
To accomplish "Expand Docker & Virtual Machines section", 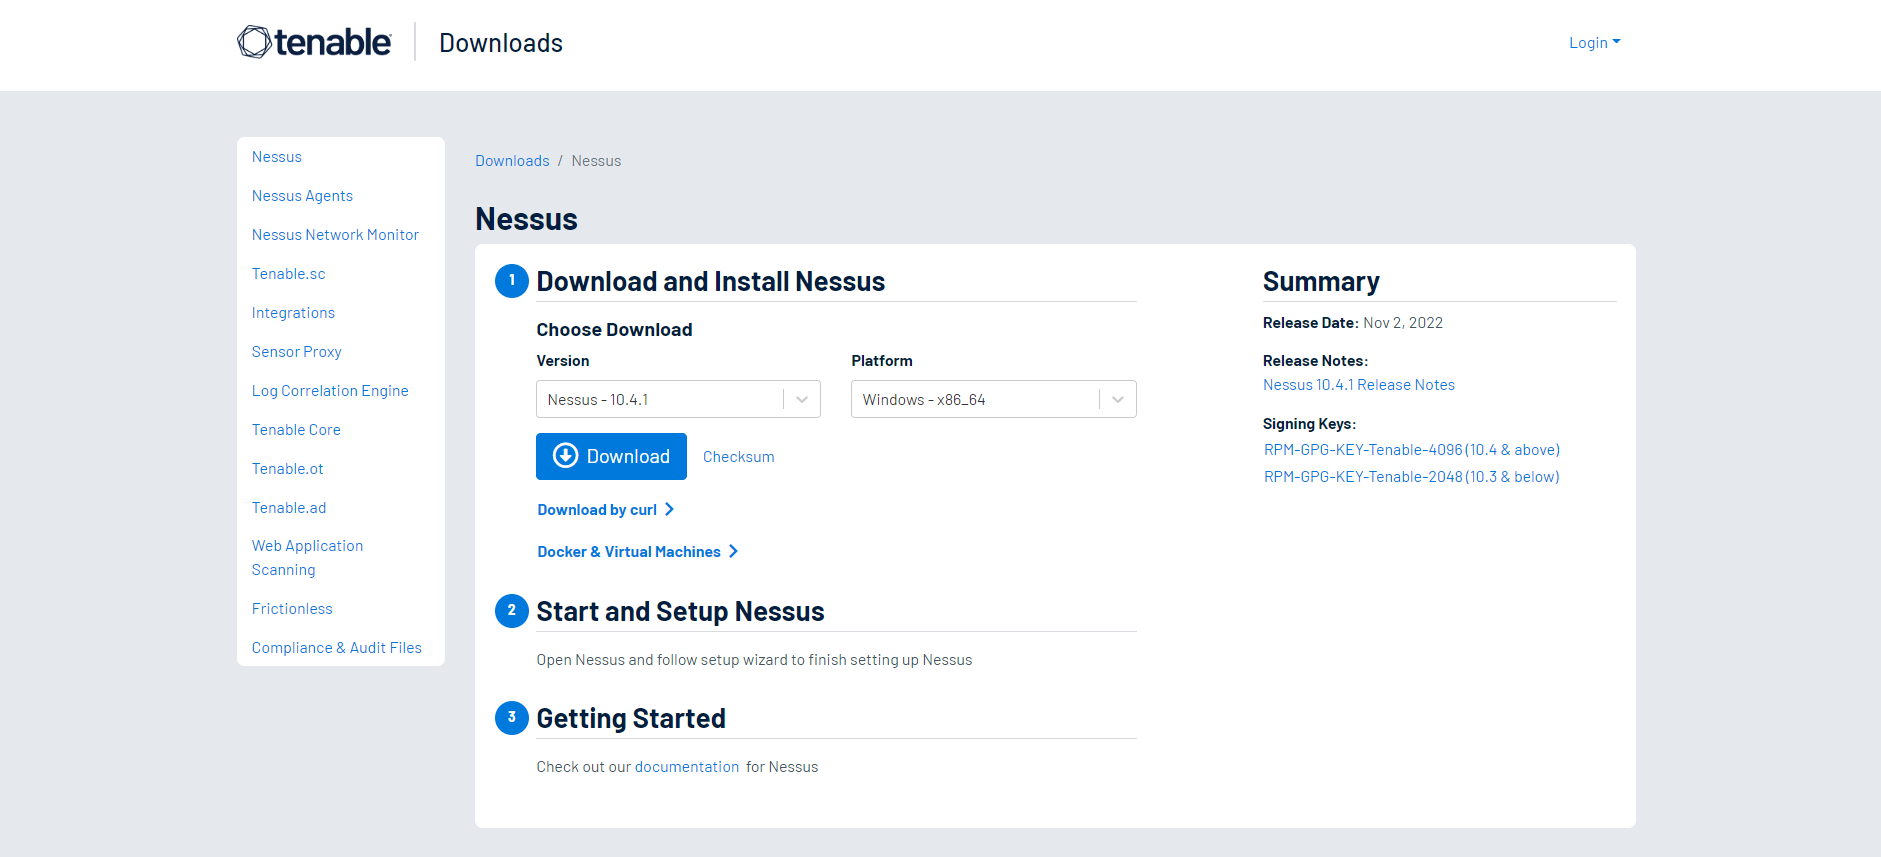I will click(638, 552).
